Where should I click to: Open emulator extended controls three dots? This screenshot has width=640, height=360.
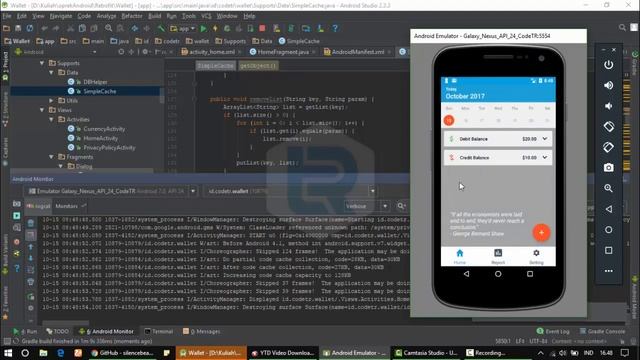coord(608,271)
